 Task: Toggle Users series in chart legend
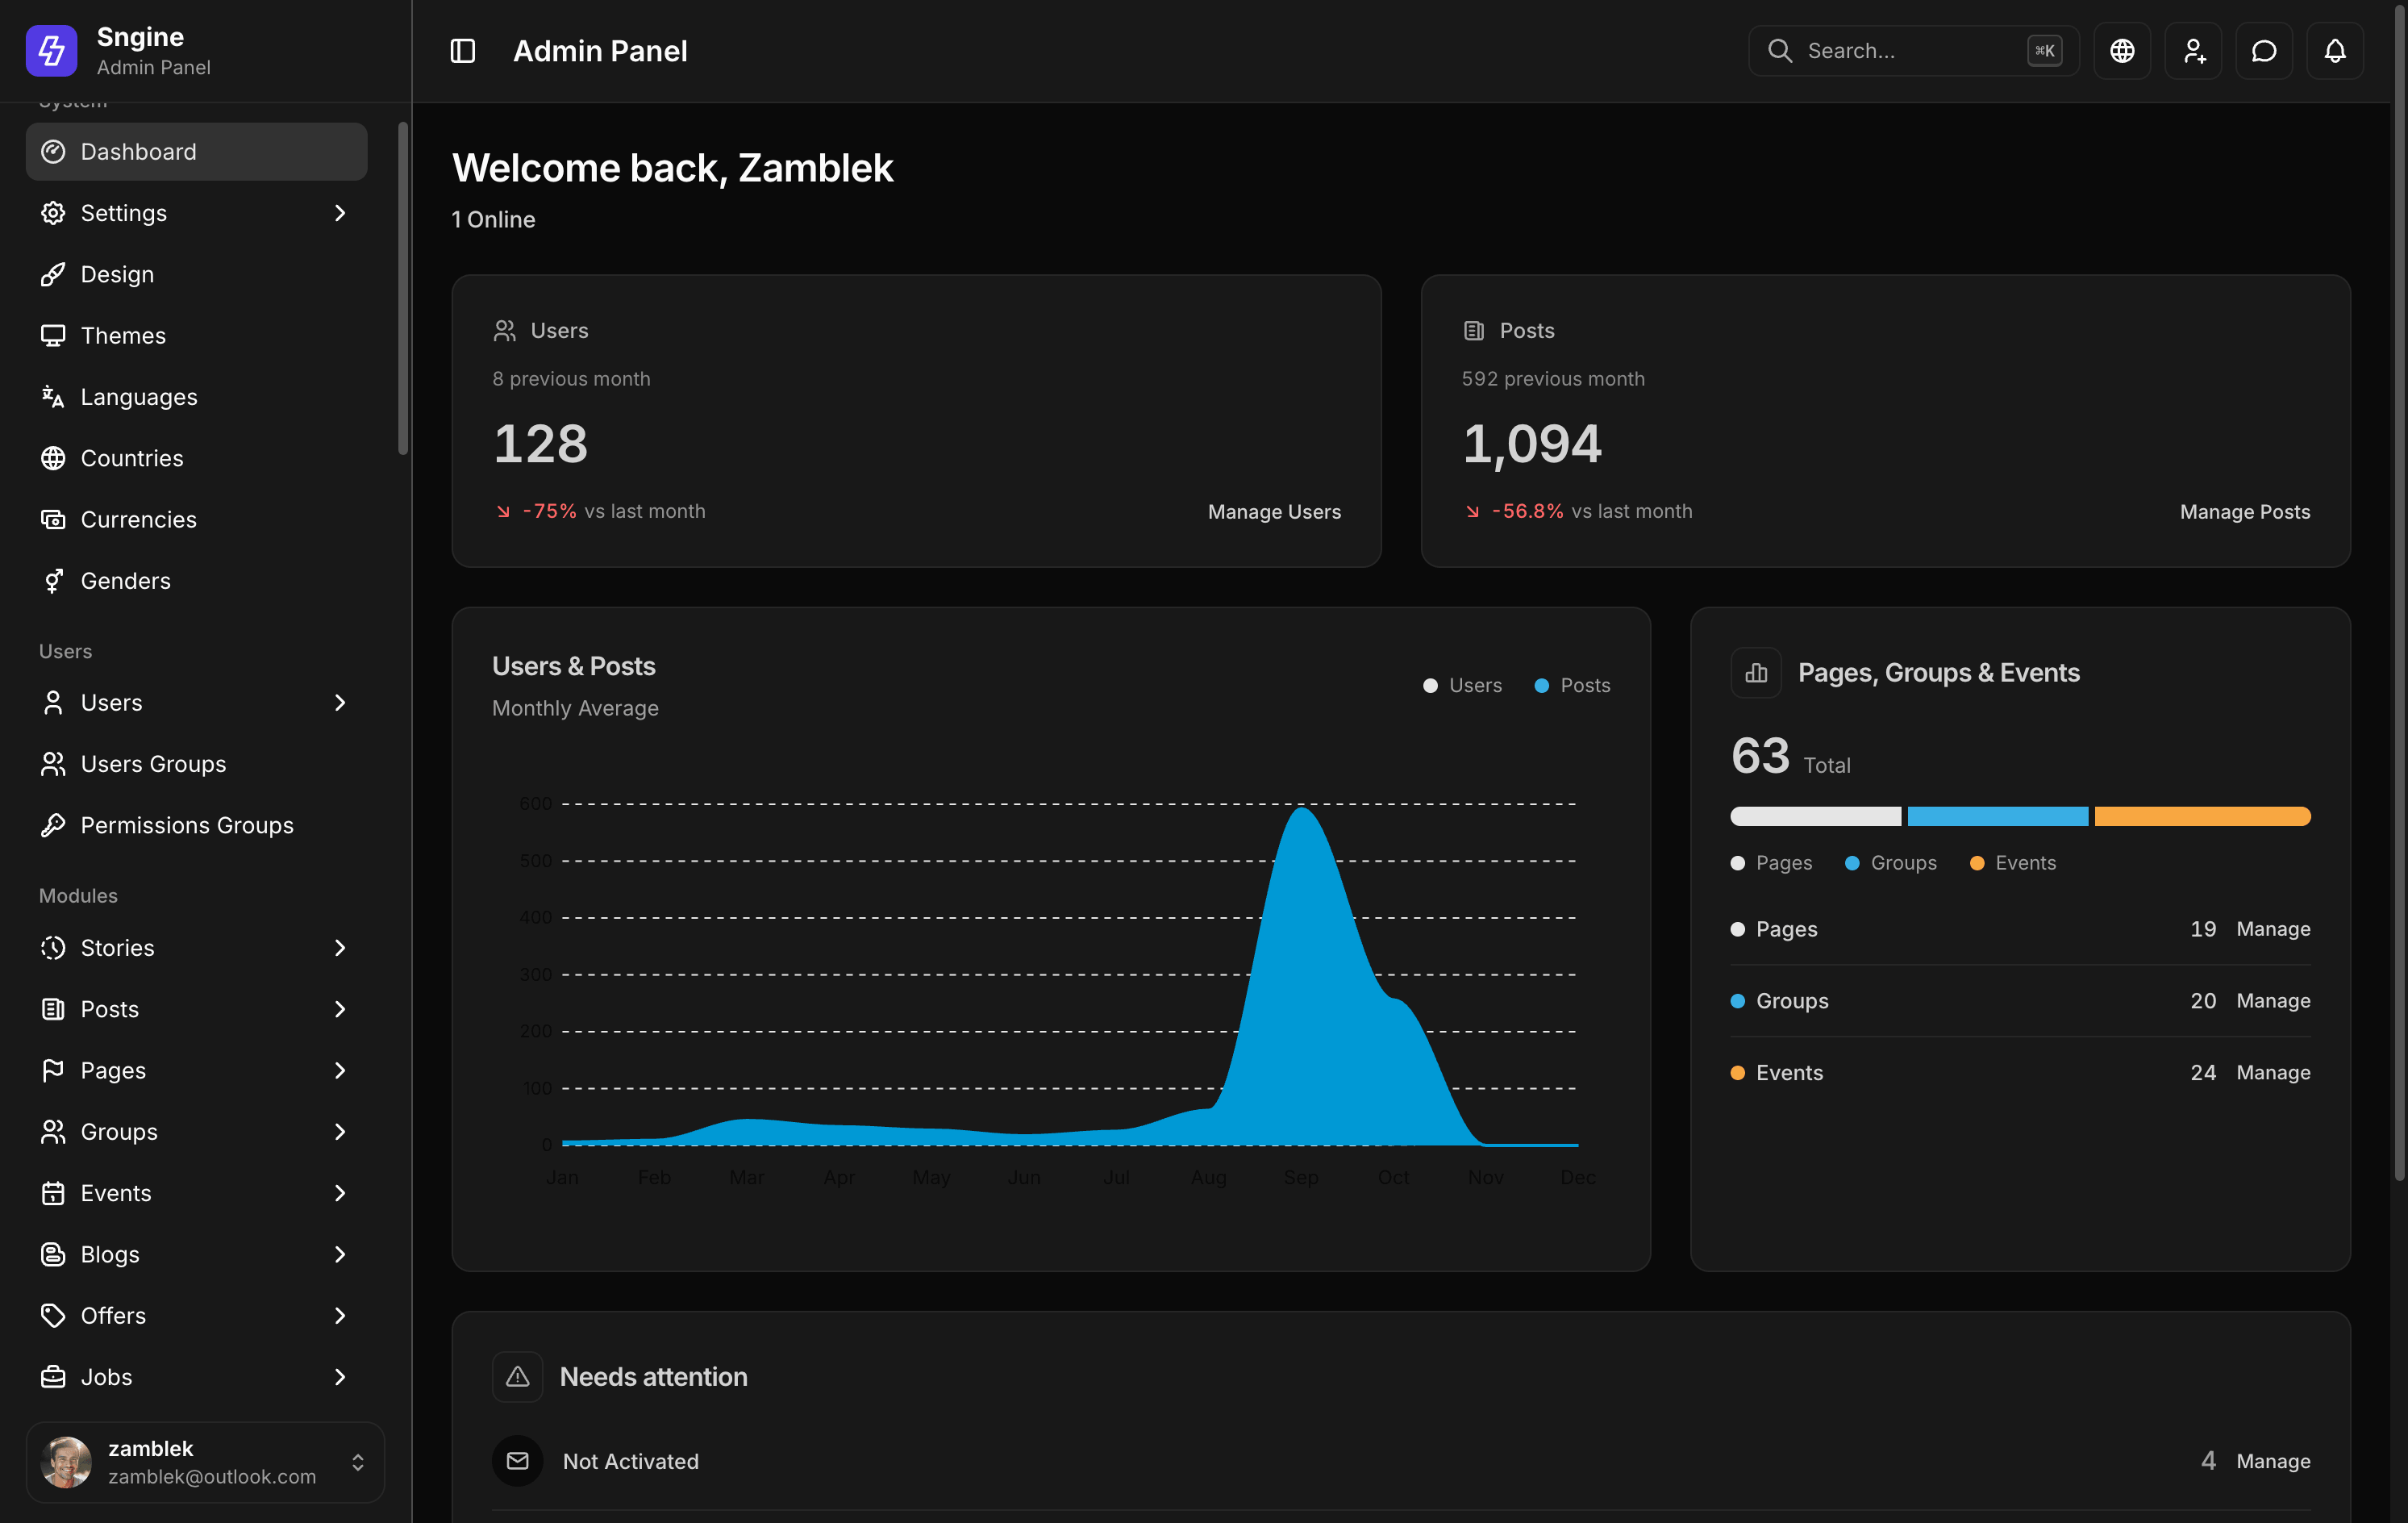(x=1462, y=685)
